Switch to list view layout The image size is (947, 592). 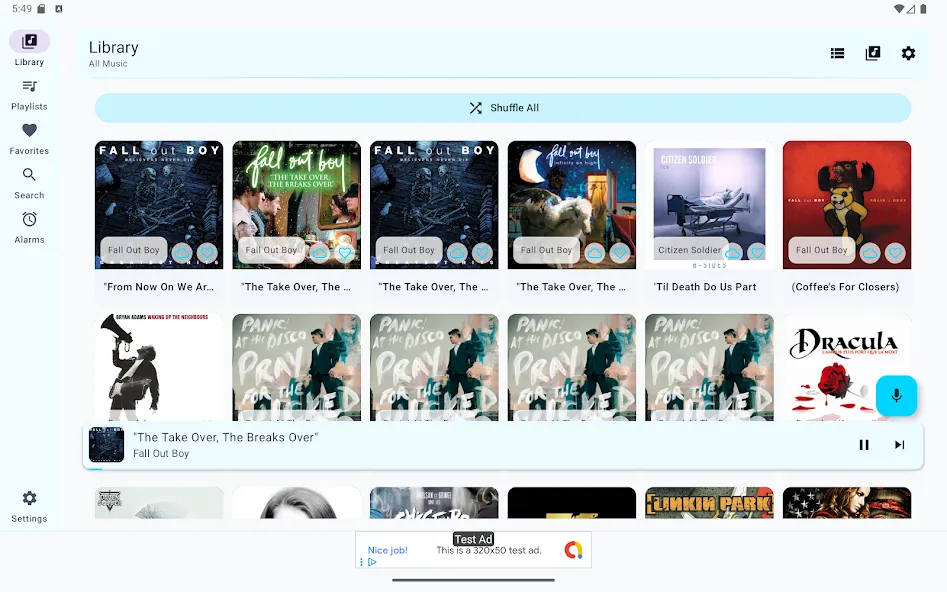point(837,53)
